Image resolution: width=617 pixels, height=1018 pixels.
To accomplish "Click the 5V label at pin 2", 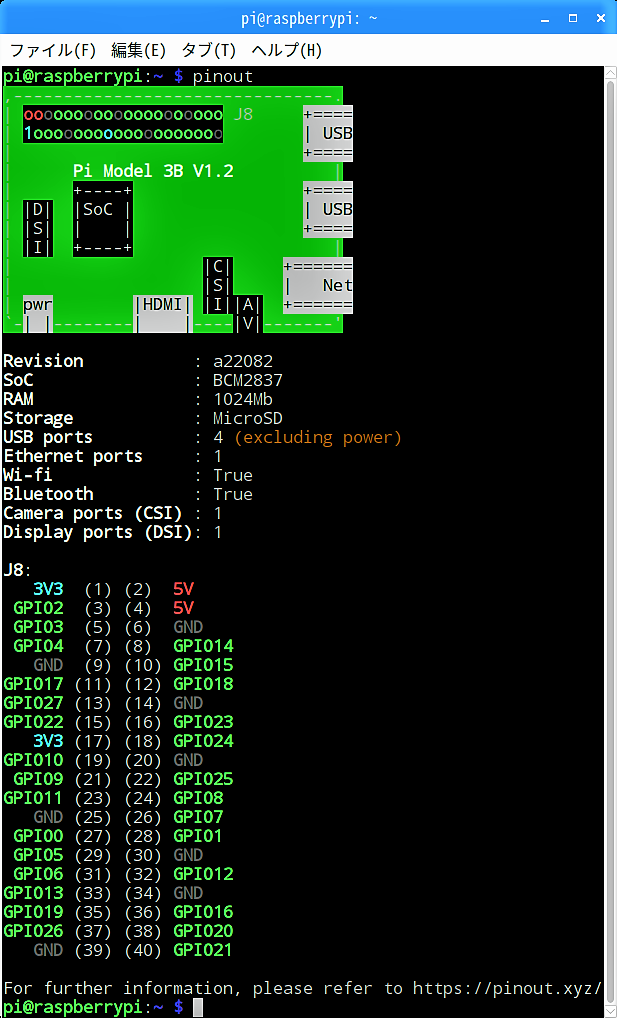I will pos(184,590).
